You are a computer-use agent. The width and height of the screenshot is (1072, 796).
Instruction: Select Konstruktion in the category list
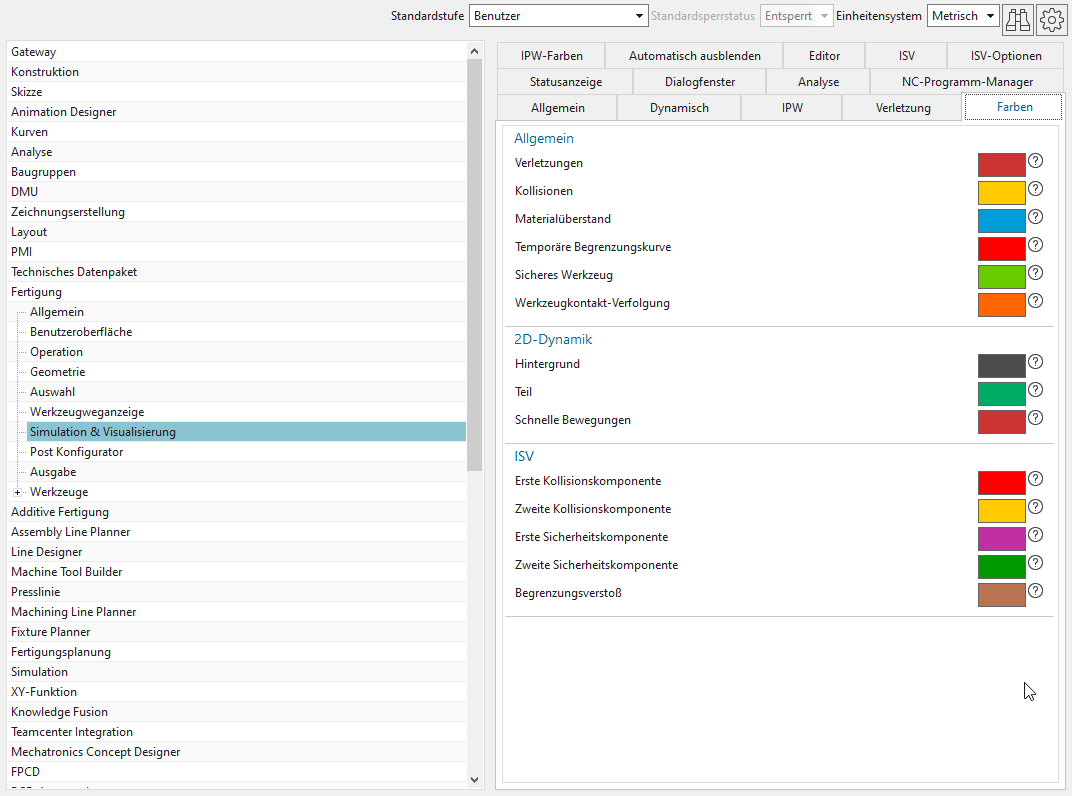pyautogui.click(x=237, y=72)
